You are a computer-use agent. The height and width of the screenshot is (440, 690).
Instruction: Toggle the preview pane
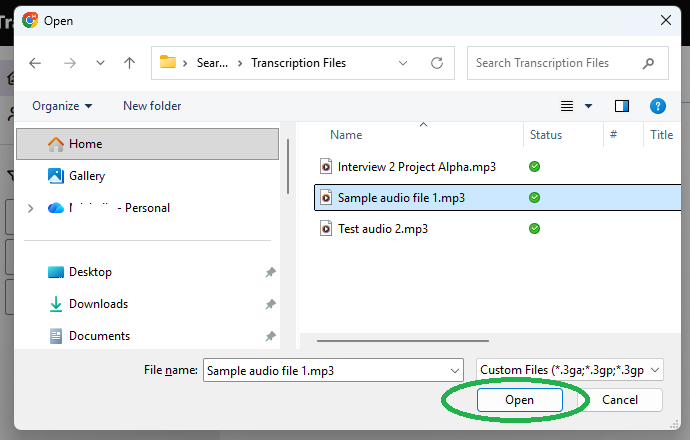pyautogui.click(x=622, y=106)
